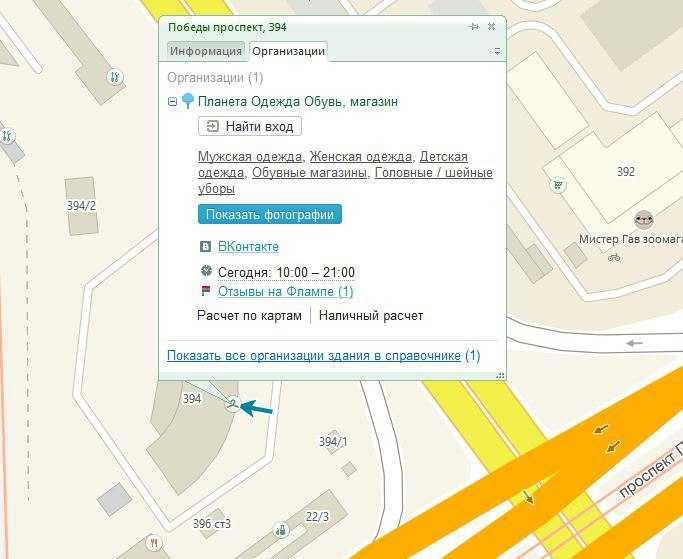Click the clothes hanger marker at building 394
Screen dimensions: 683x559
232,404
